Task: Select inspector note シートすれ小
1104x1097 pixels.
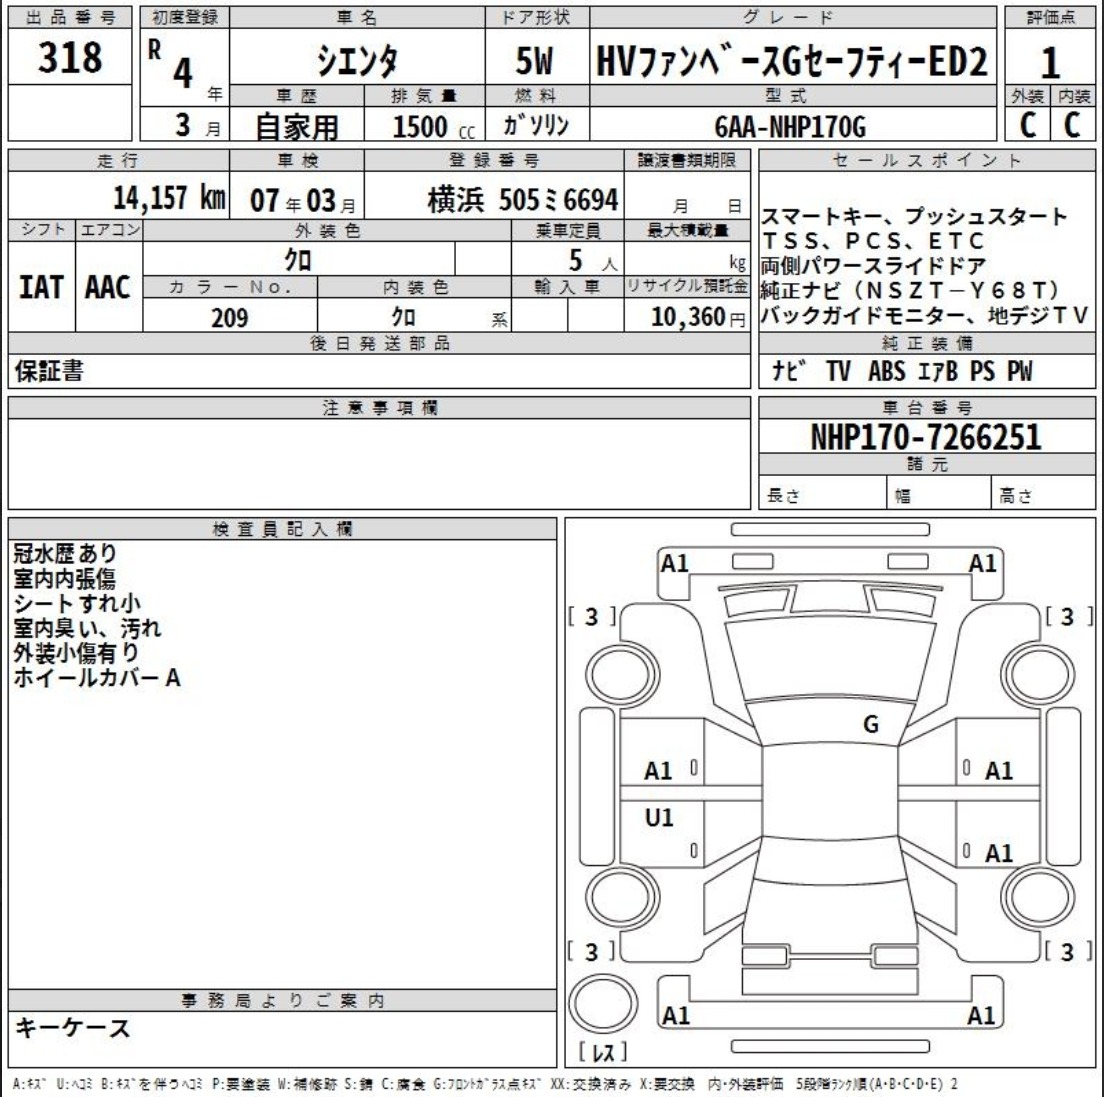Action: (77, 603)
